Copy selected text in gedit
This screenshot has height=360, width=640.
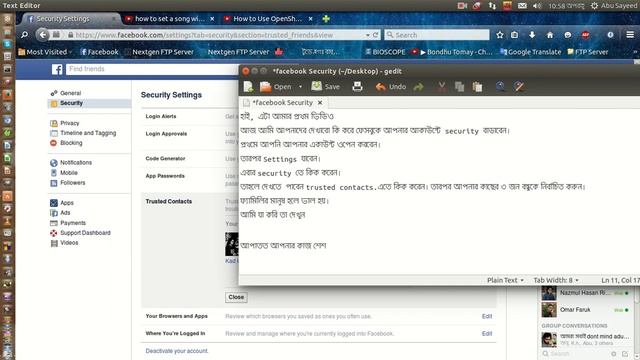(x=459, y=87)
